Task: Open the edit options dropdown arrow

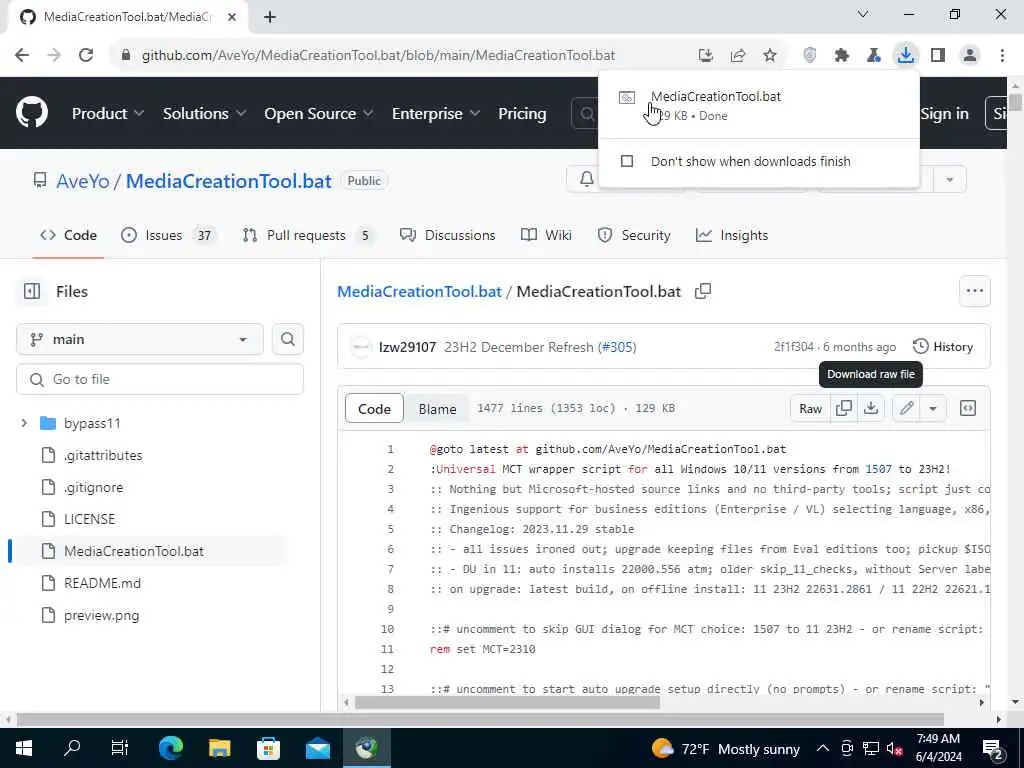Action: coord(933,408)
